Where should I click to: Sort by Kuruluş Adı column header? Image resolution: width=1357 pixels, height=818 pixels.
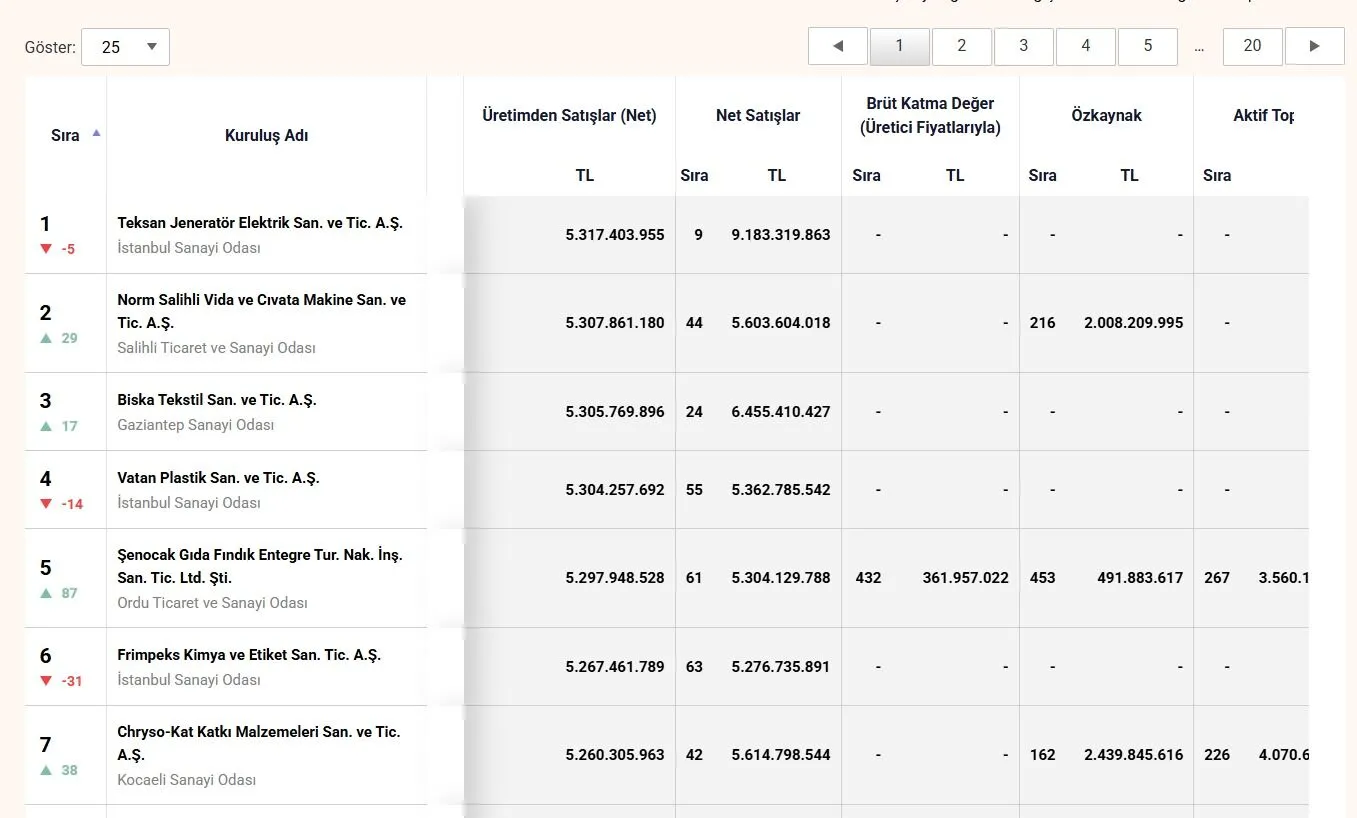267,136
